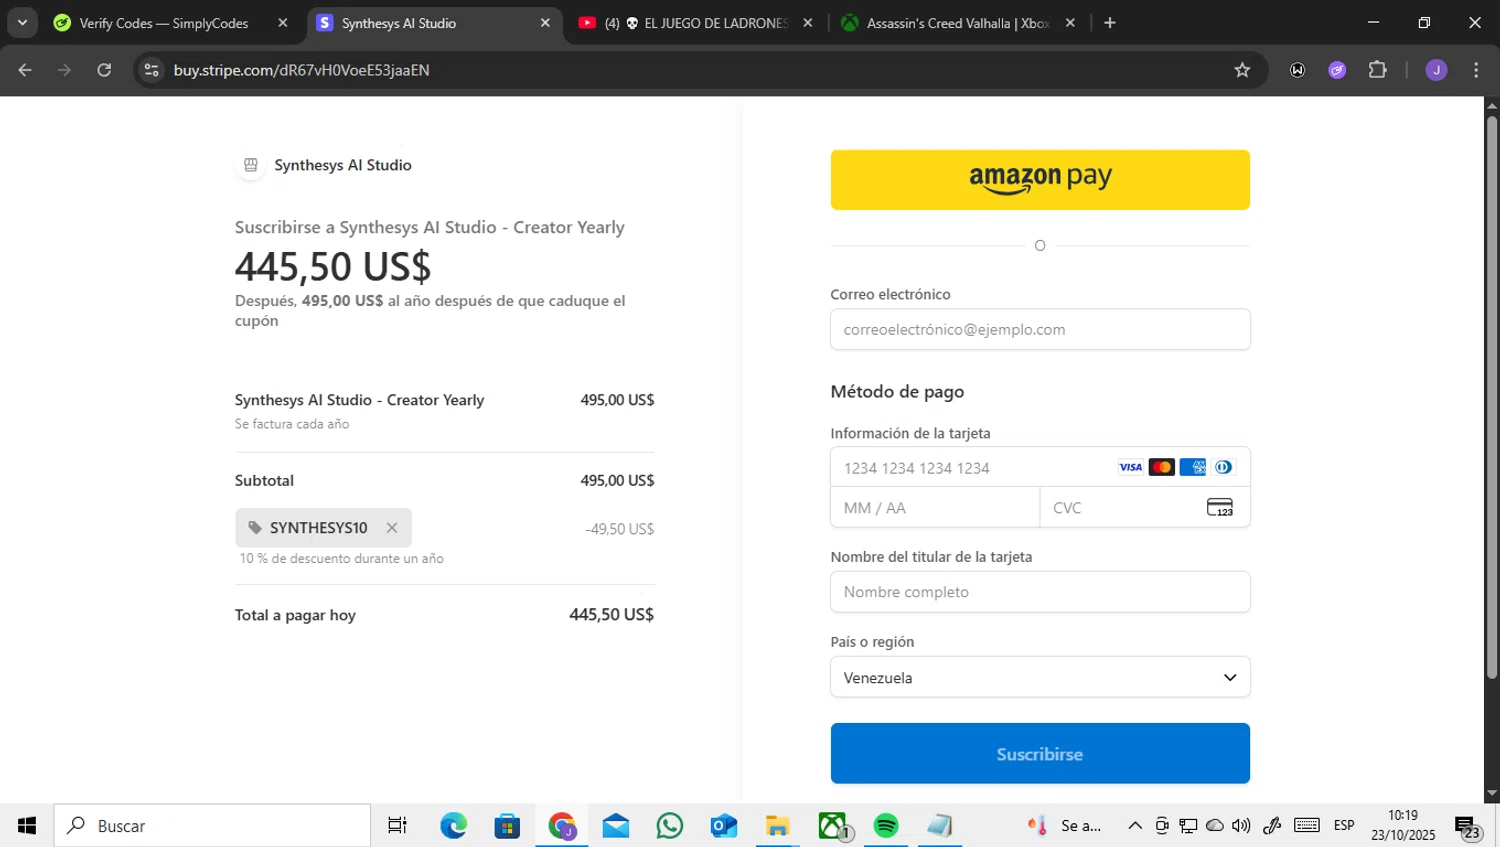1500x847 pixels.
Task: Click the Total a pagar hoy label
Action: tap(295, 615)
